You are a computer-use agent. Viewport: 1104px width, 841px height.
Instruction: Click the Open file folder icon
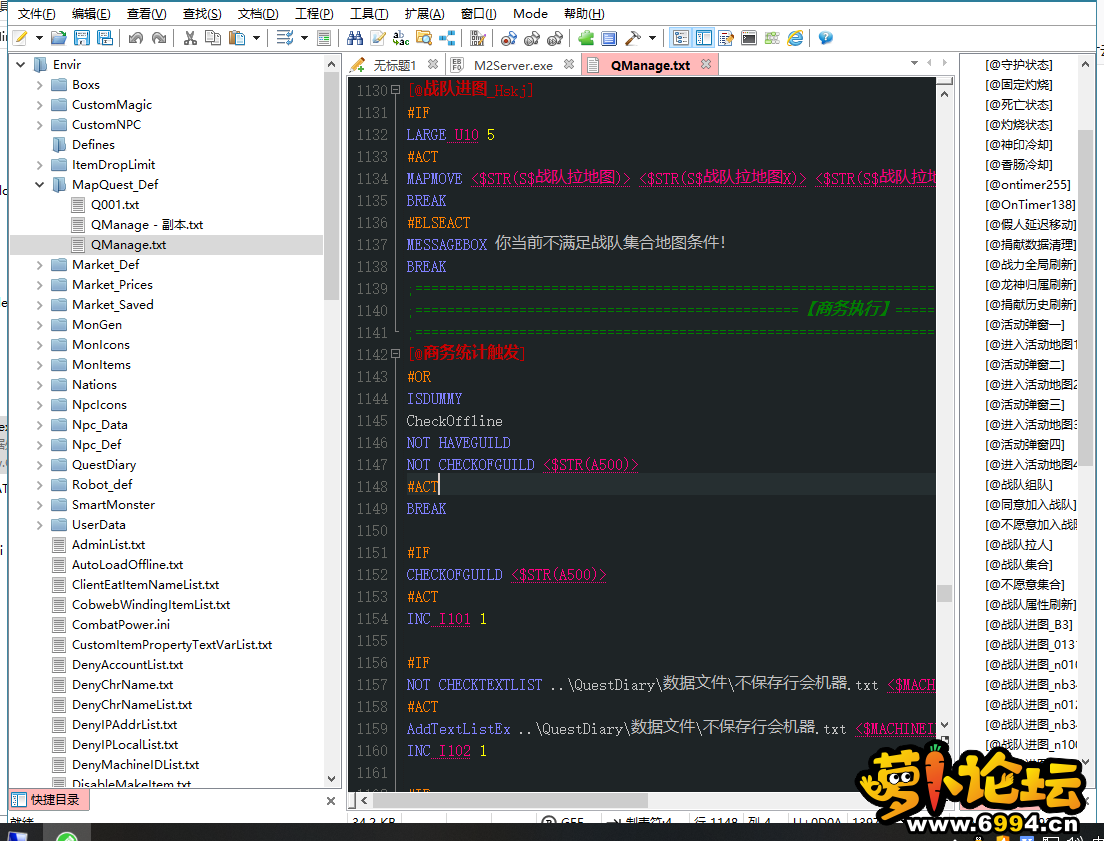tap(58, 38)
